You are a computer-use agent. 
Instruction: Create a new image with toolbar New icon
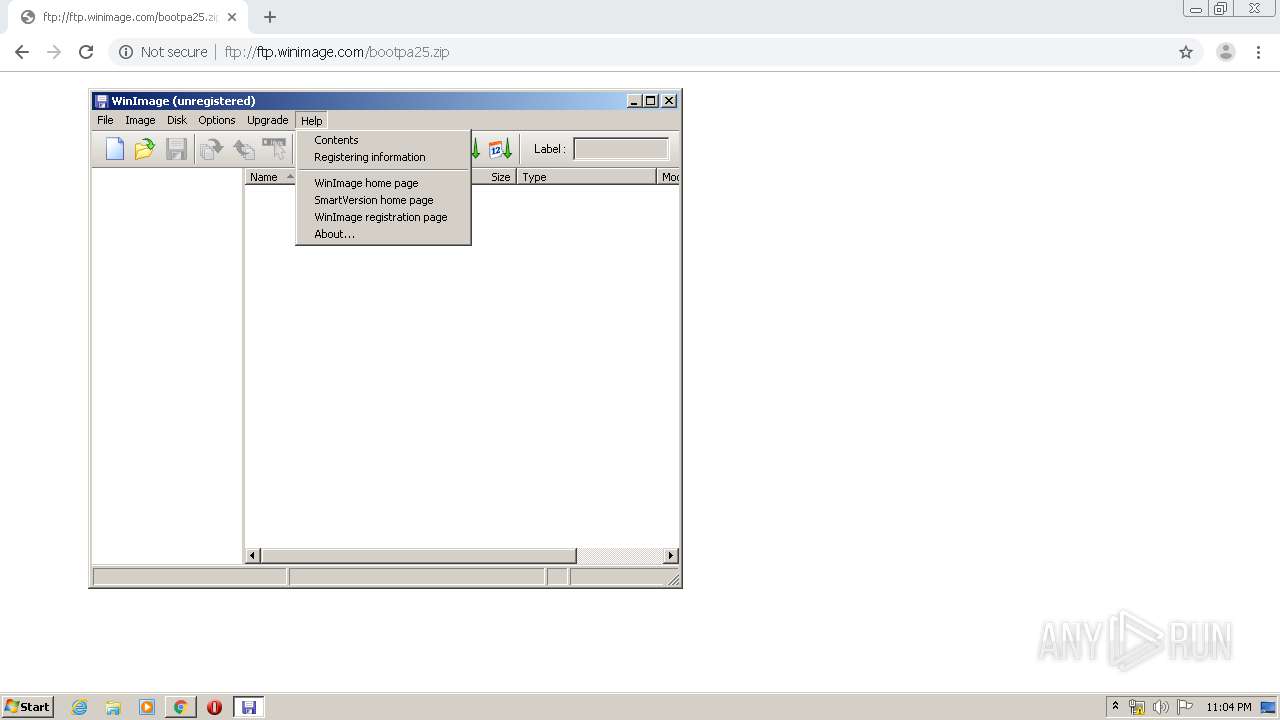115,149
